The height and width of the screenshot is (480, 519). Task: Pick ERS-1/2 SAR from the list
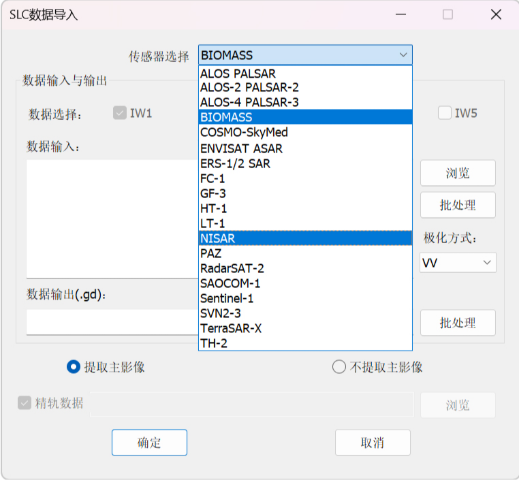pyautogui.click(x=305, y=164)
